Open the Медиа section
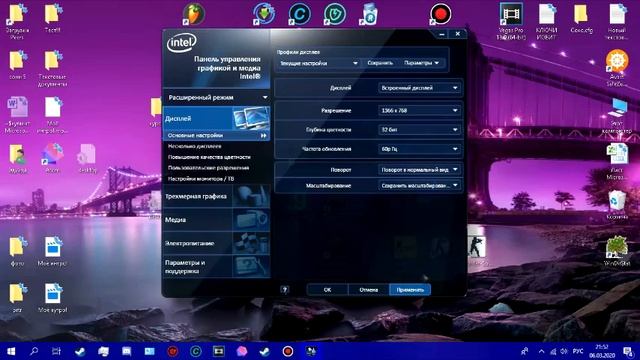Viewport: 640px width, 360px height. (216, 220)
